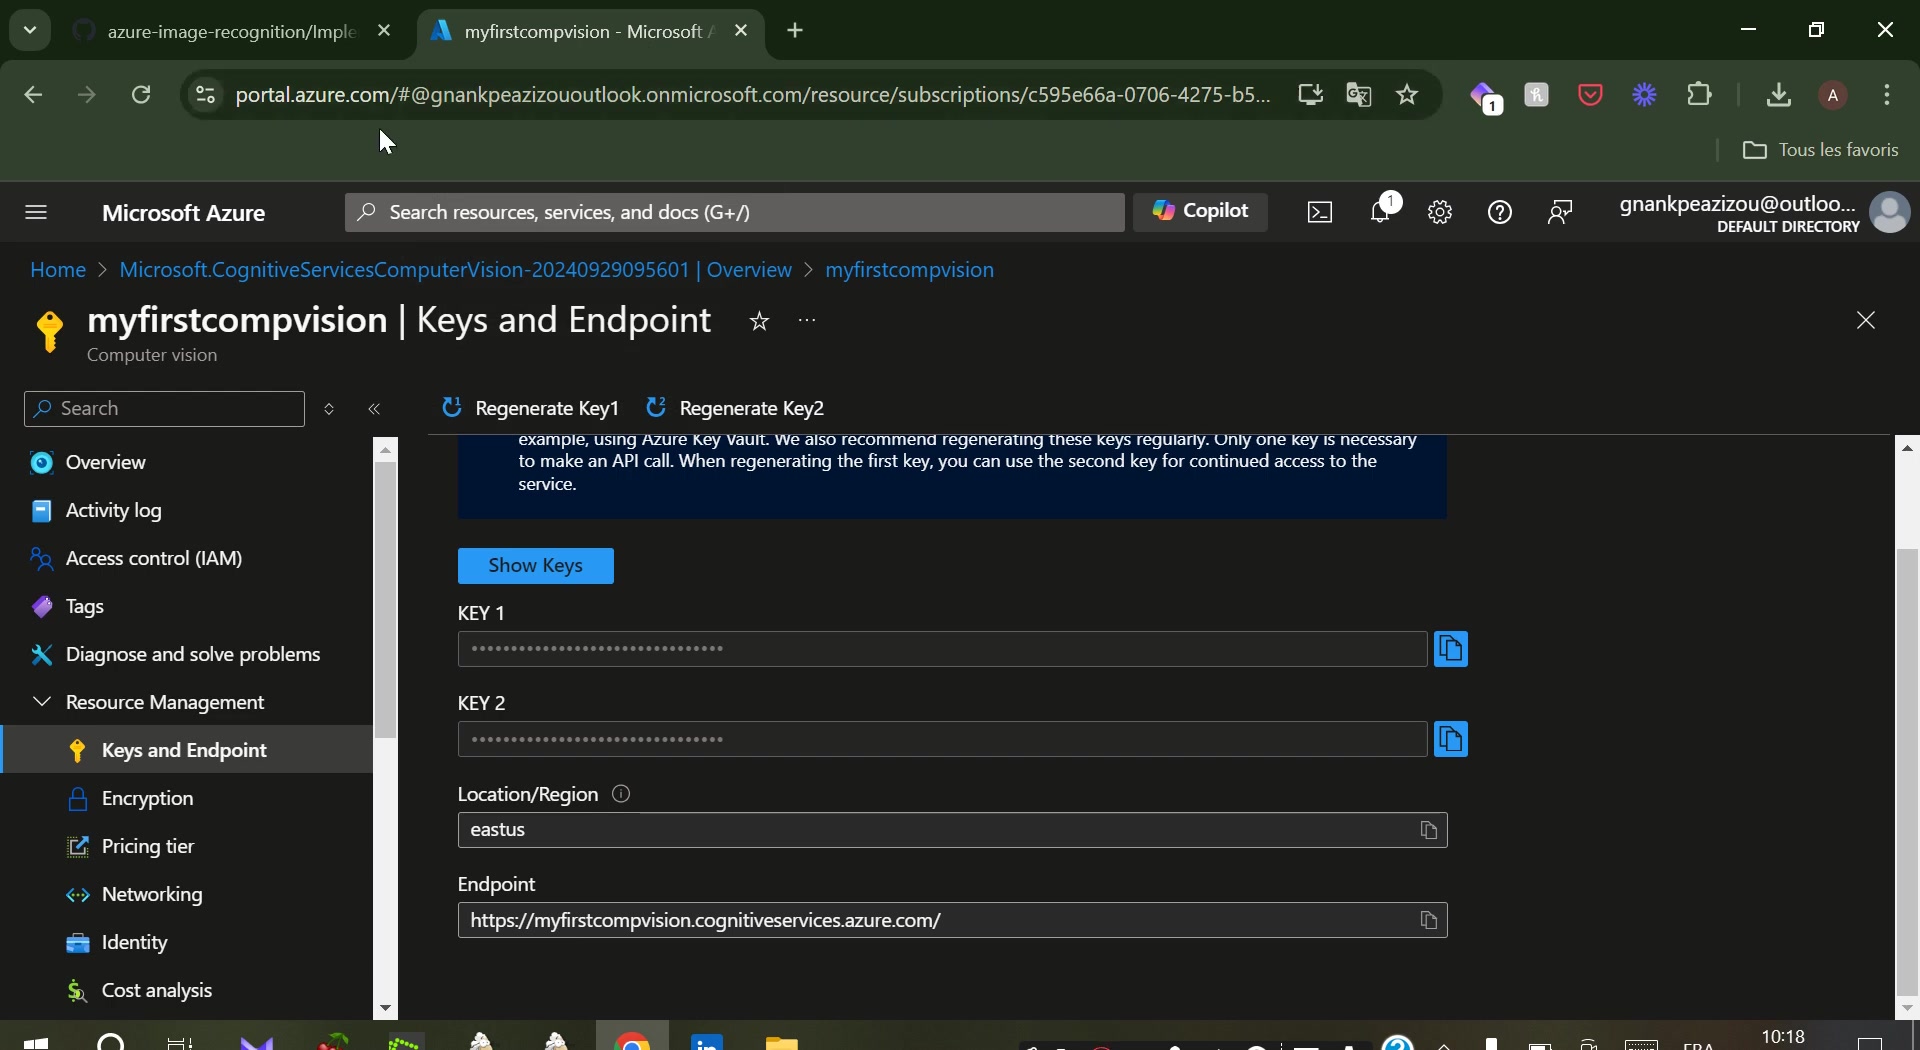The width and height of the screenshot is (1920, 1050).
Task: Copy KEY 2 using the copy icon
Action: [1452, 740]
